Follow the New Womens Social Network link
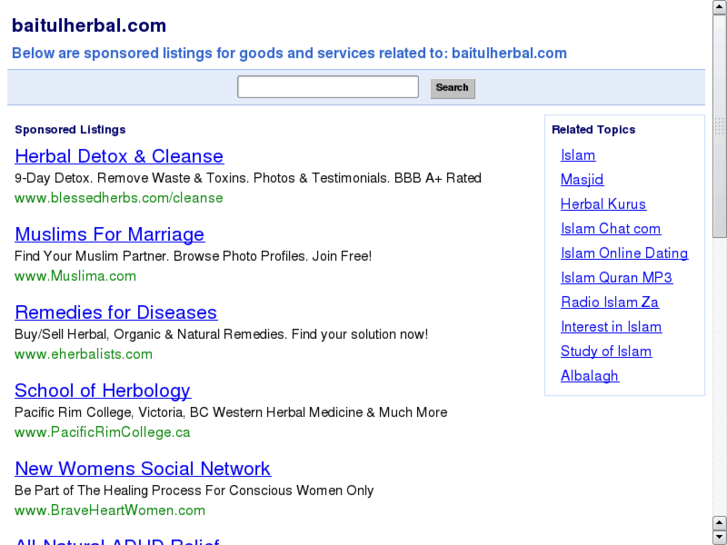This screenshot has width=727, height=545. 142,469
